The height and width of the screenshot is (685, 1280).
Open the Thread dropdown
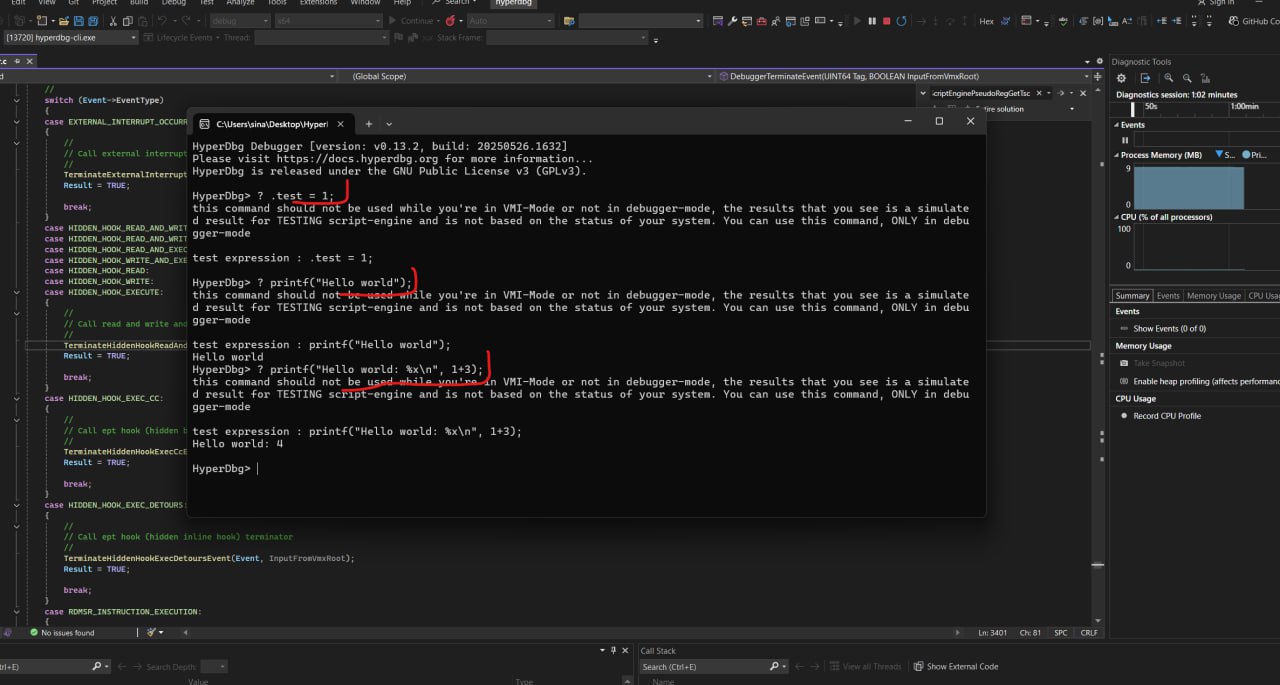(320, 37)
